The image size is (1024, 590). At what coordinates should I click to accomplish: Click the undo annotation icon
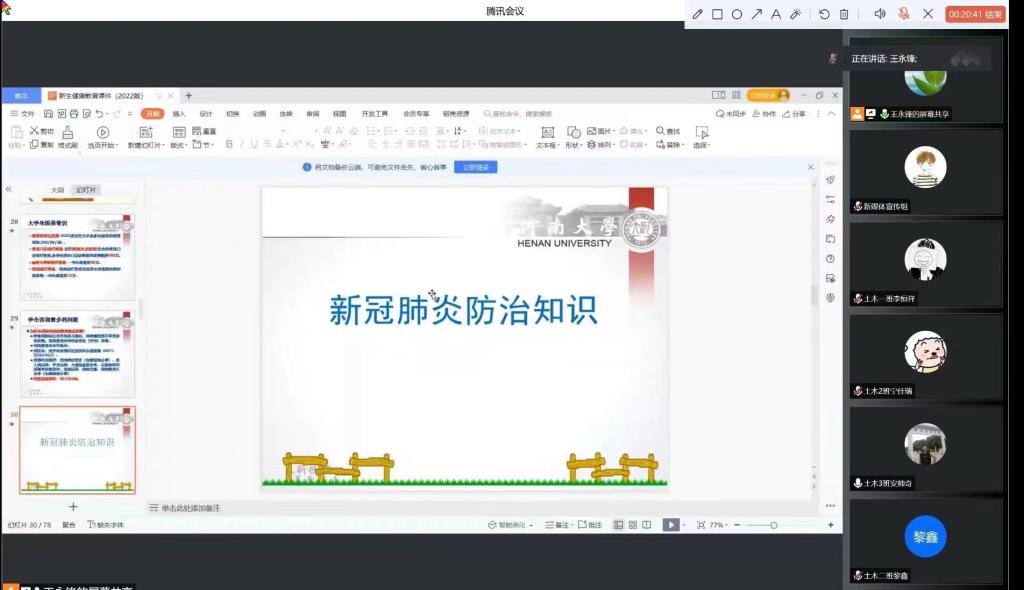pyautogui.click(x=824, y=14)
